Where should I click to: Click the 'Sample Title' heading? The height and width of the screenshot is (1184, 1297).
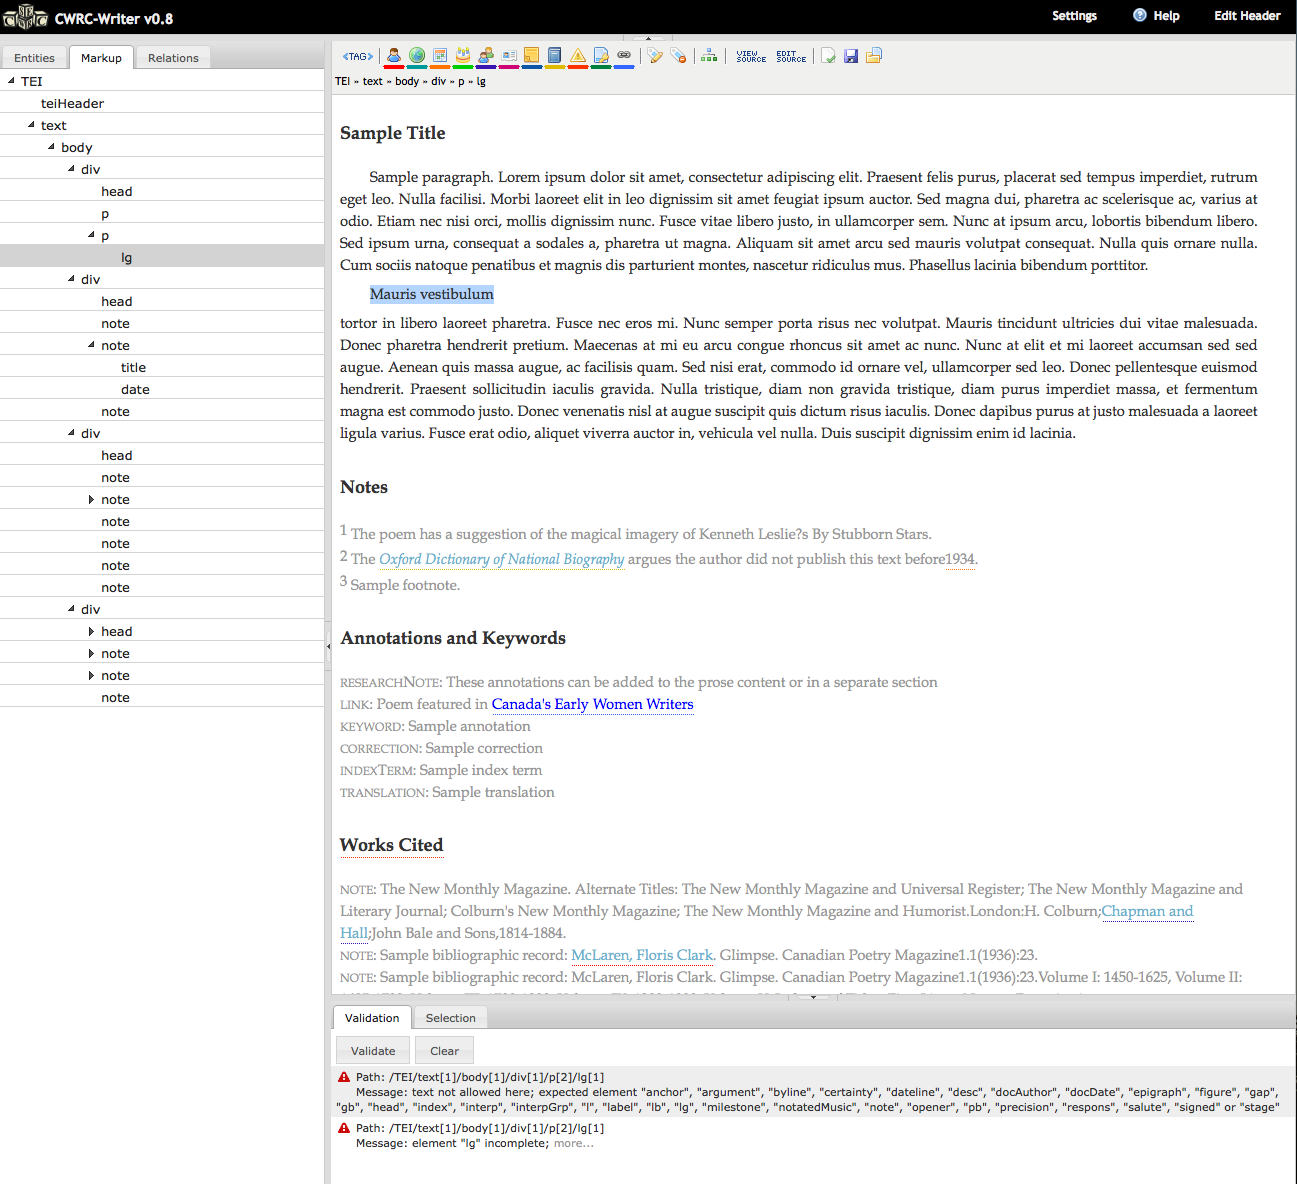[x=393, y=133]
